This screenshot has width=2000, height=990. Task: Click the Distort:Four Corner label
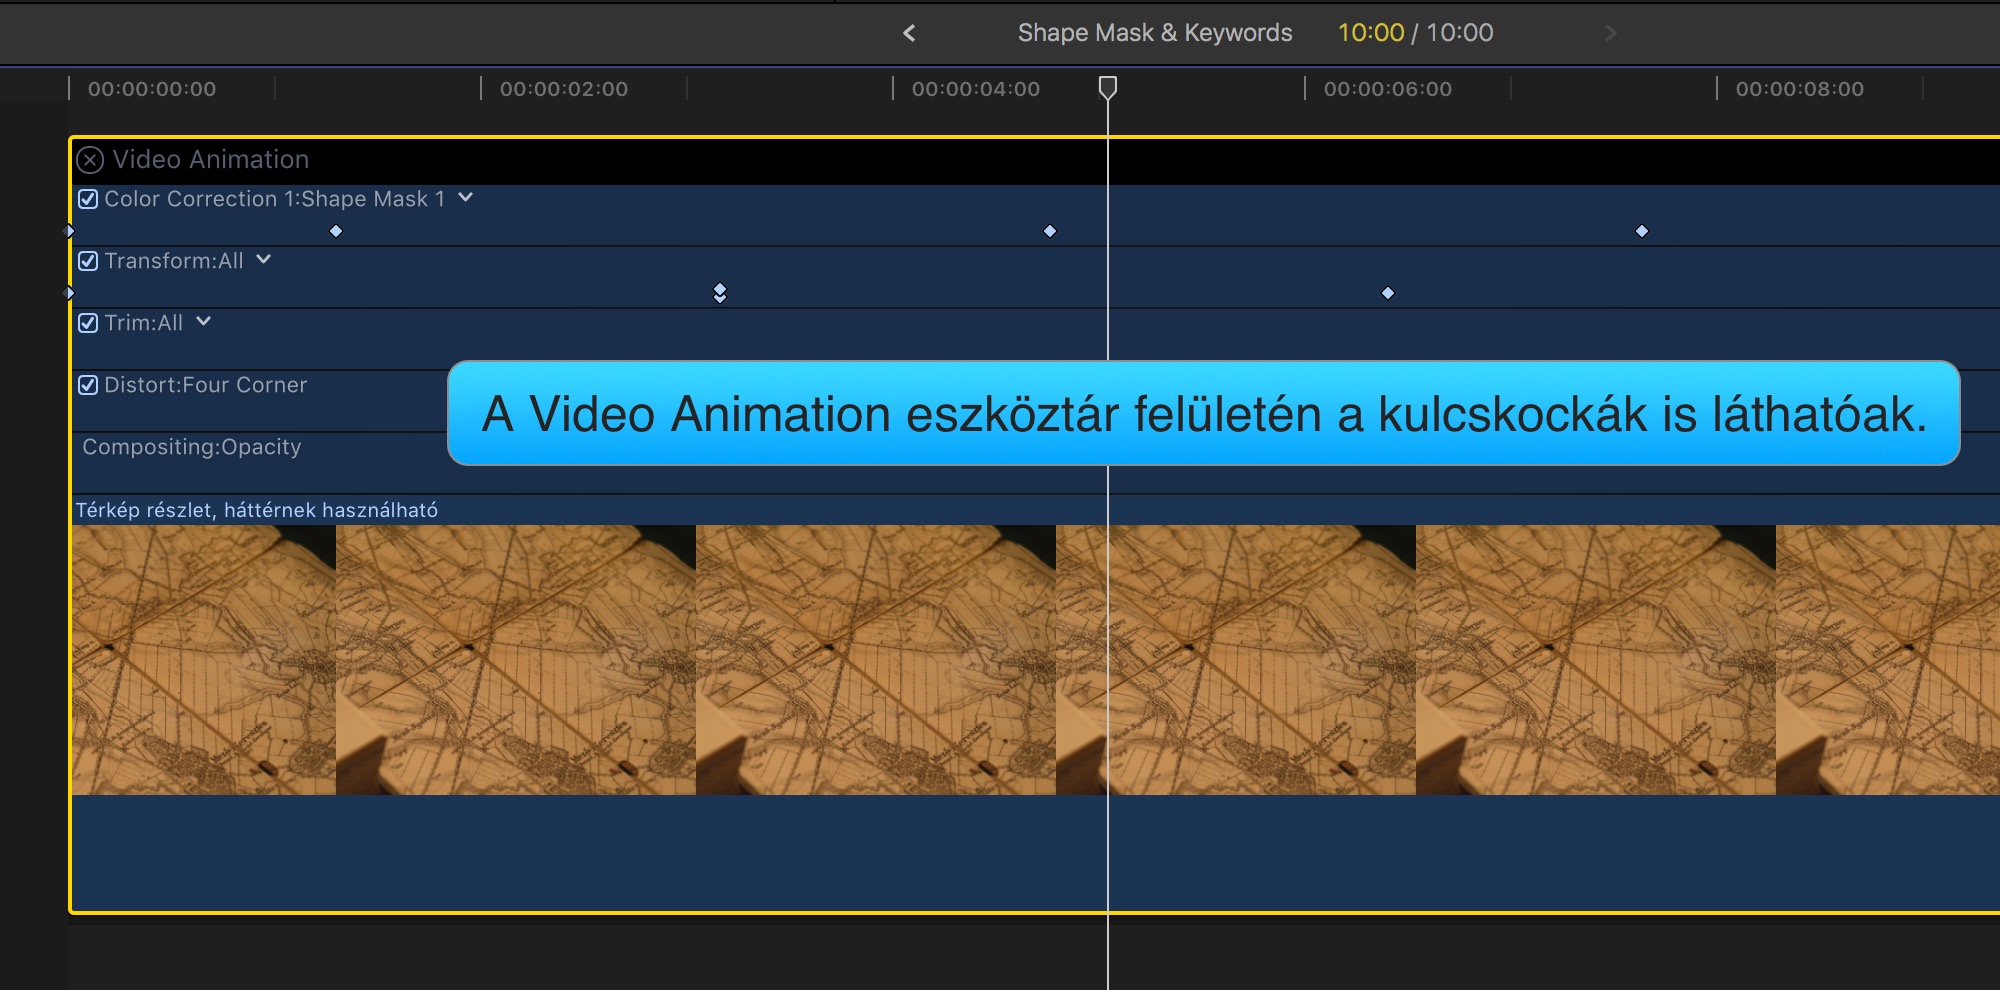pos(206,385)
